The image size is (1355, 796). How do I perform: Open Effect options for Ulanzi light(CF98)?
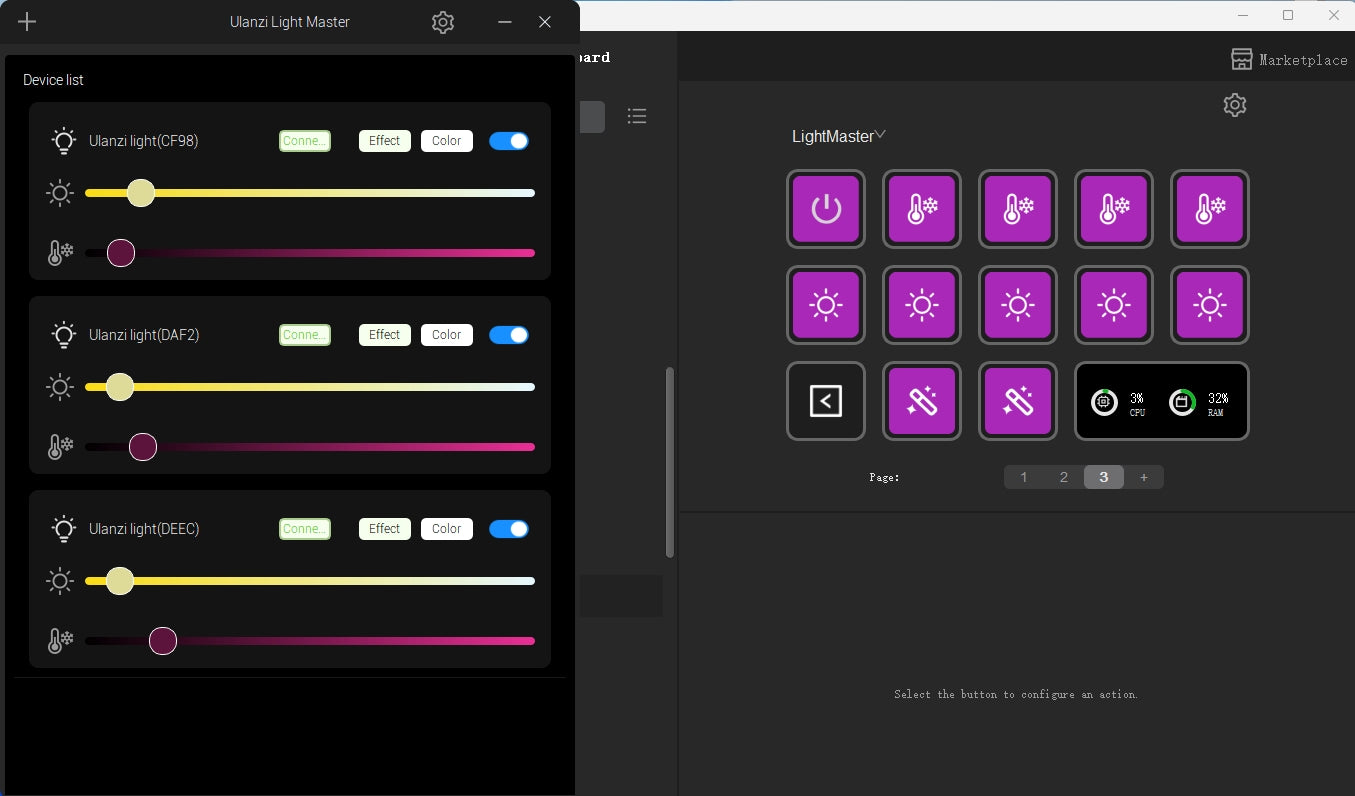tap(384, 141)
